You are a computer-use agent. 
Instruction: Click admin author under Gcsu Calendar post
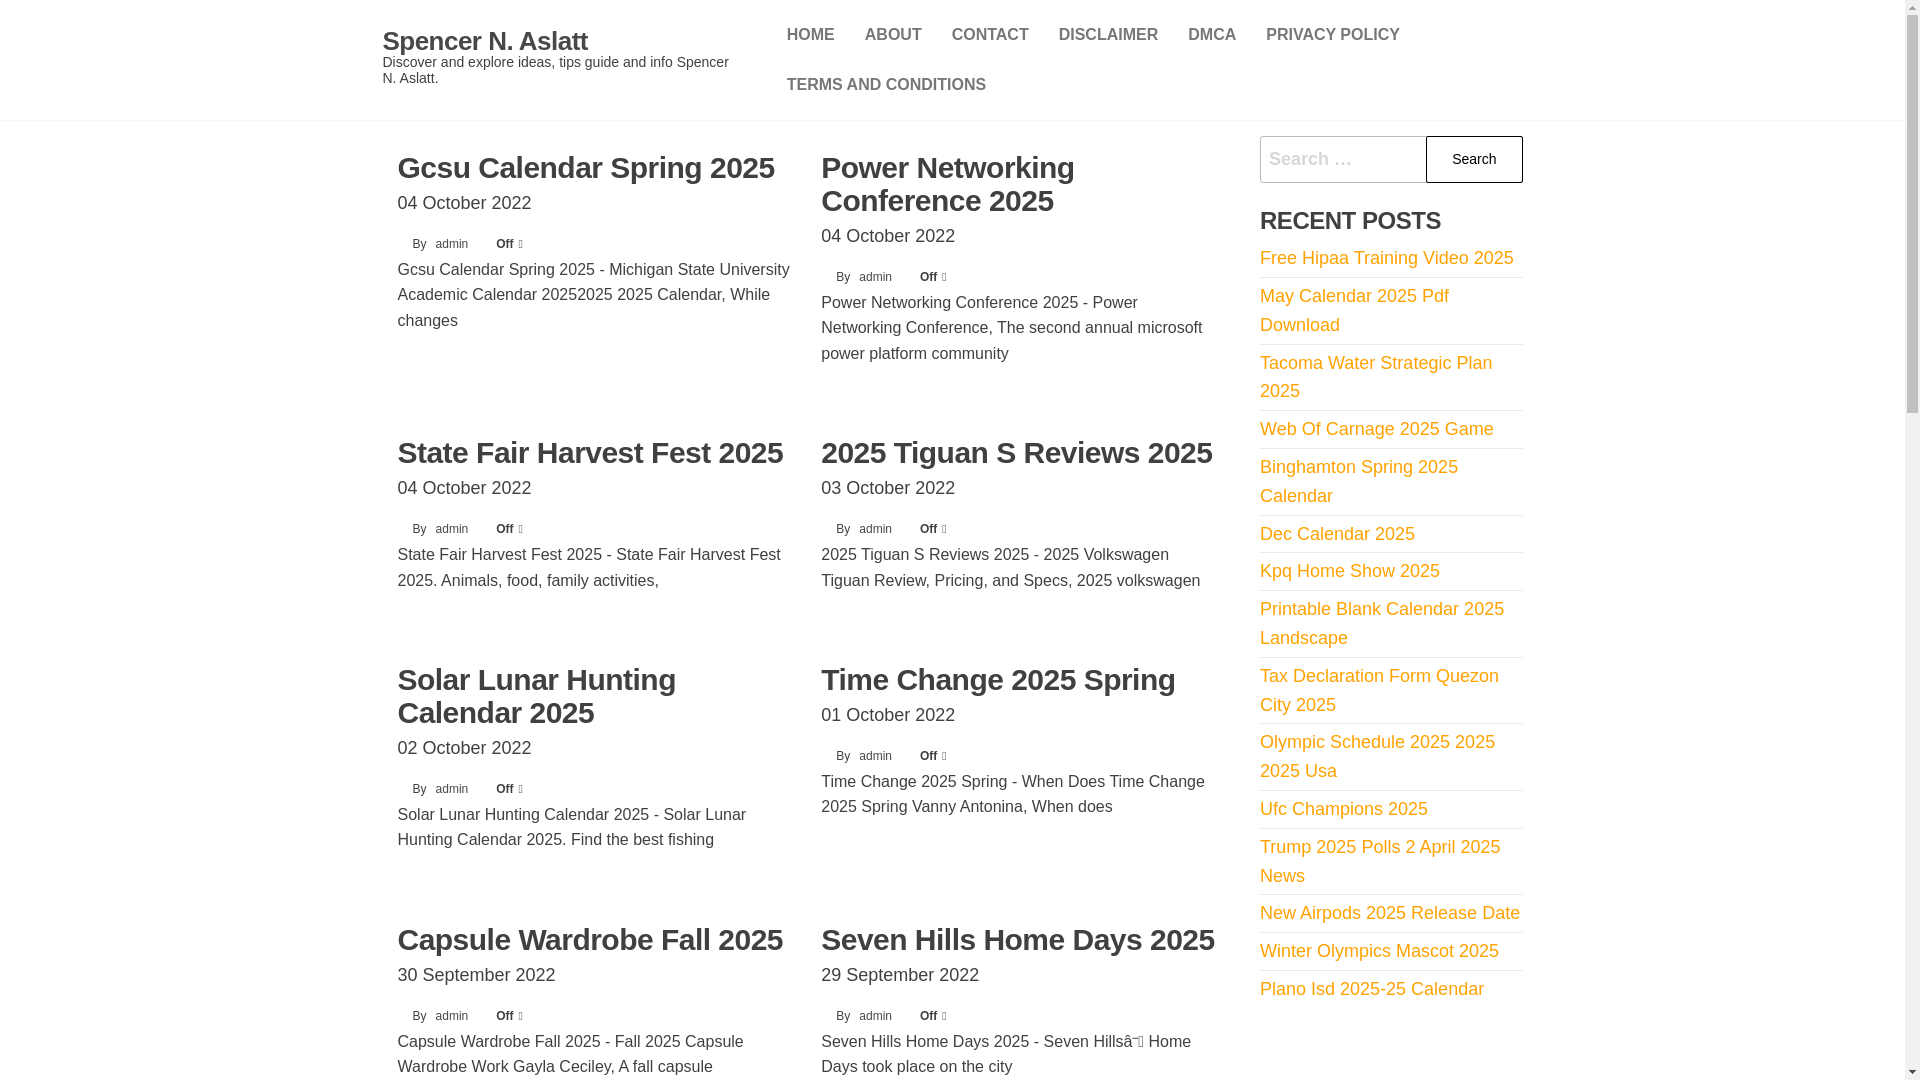[451, 244]
